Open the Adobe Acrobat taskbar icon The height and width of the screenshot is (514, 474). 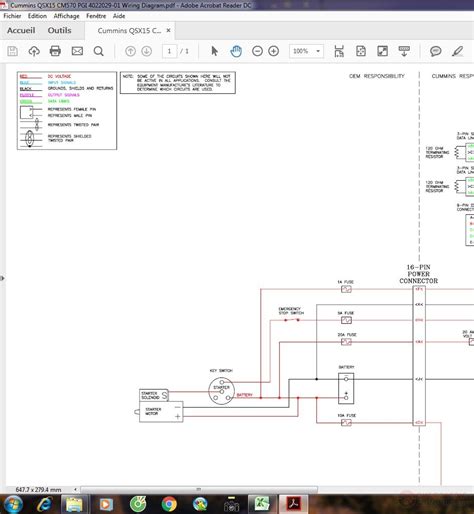click(x=293, y=504)
